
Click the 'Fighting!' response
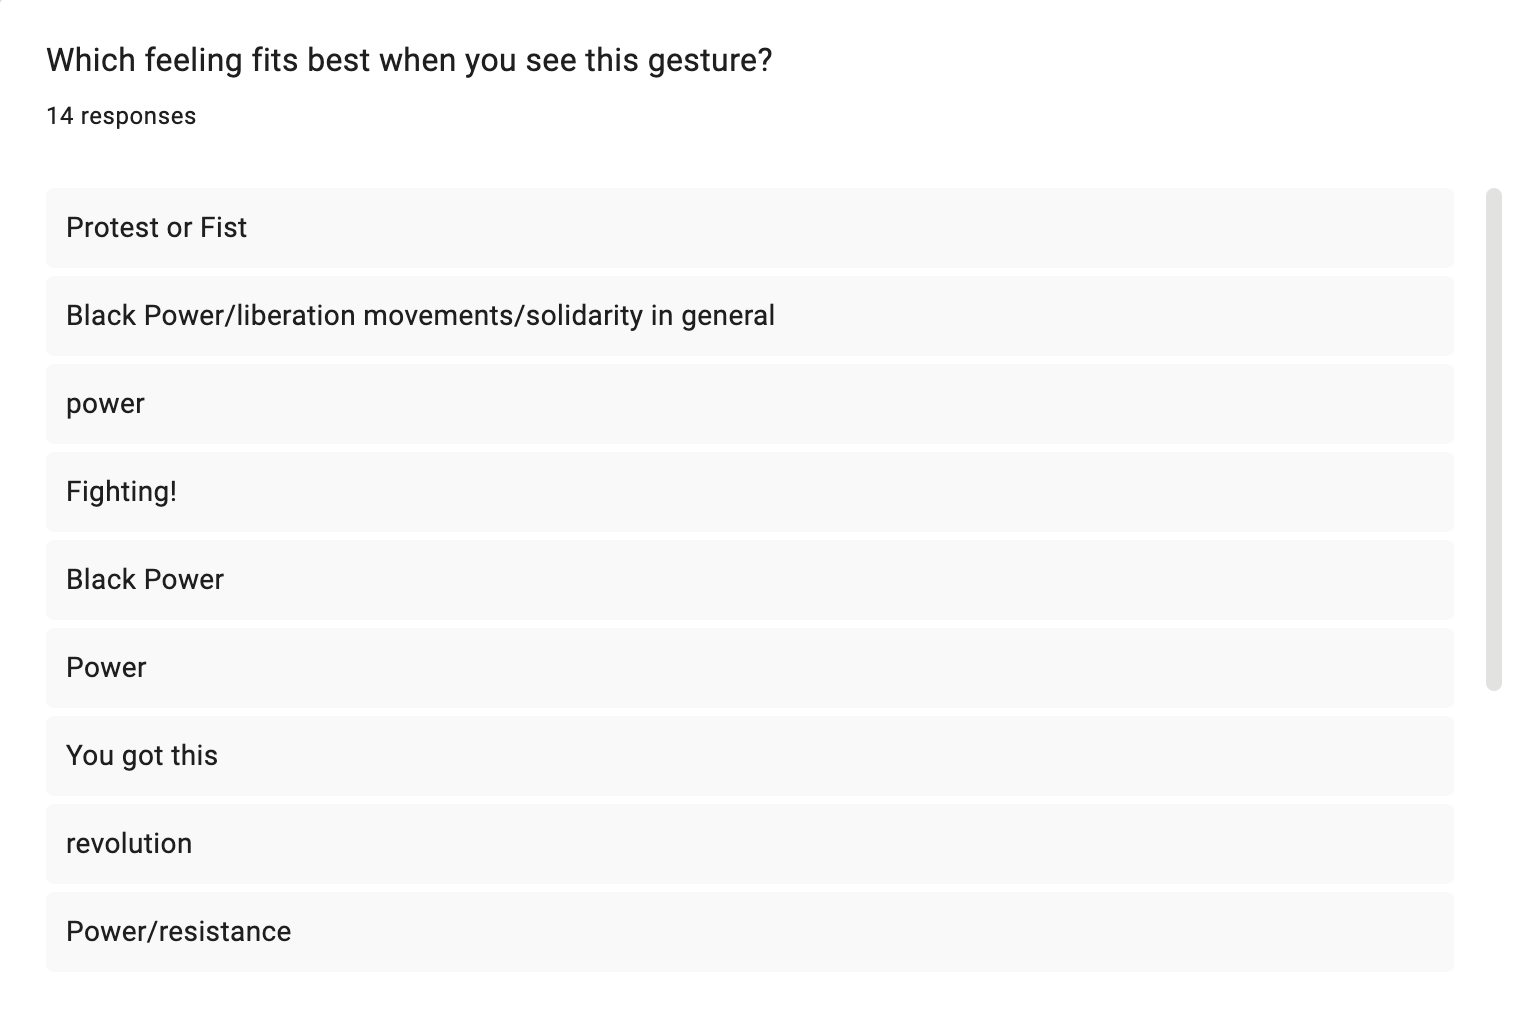pos(750,492)
